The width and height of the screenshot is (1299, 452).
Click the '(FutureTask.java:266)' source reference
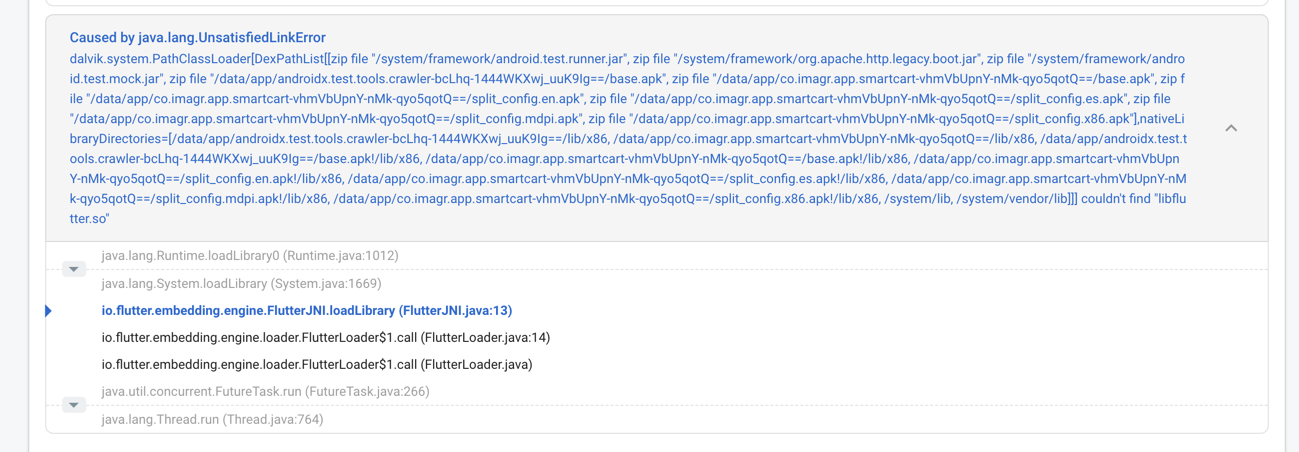tap(367, 392)
